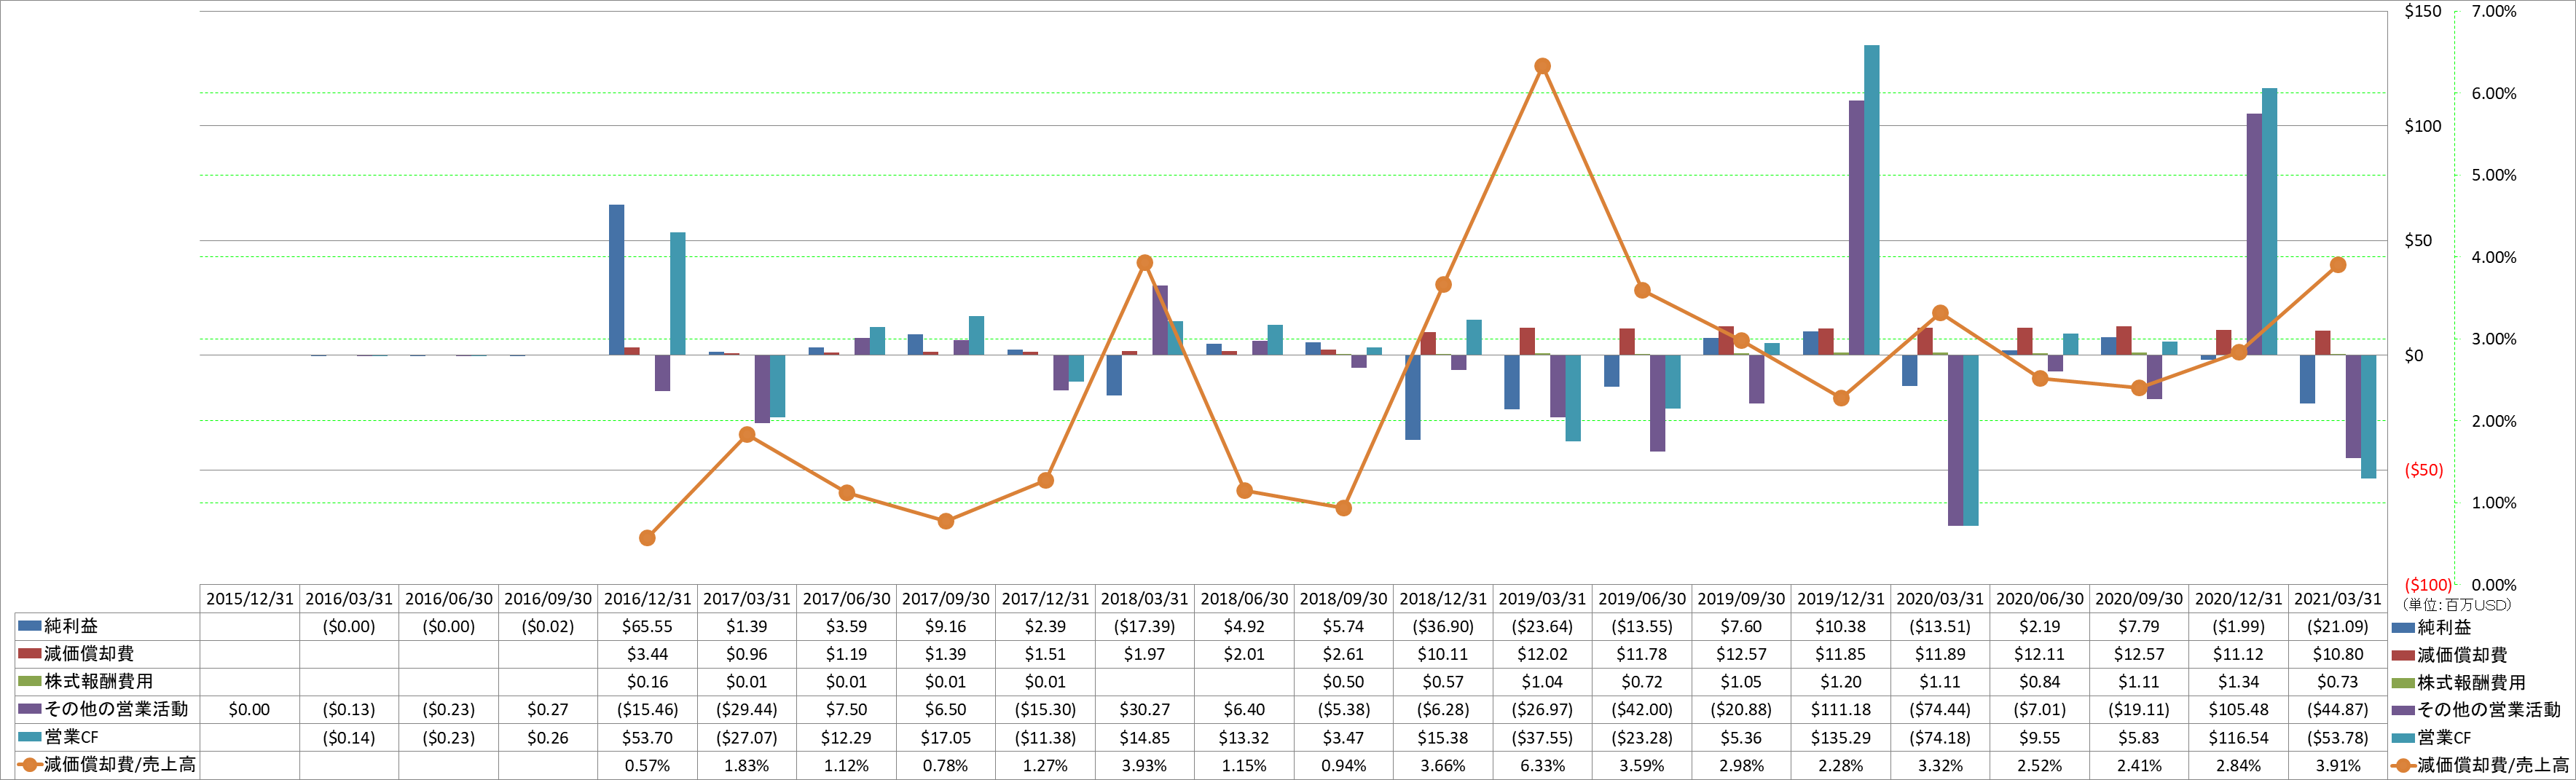Click the 2015/12/31 column header

click(x=250, y=599)
